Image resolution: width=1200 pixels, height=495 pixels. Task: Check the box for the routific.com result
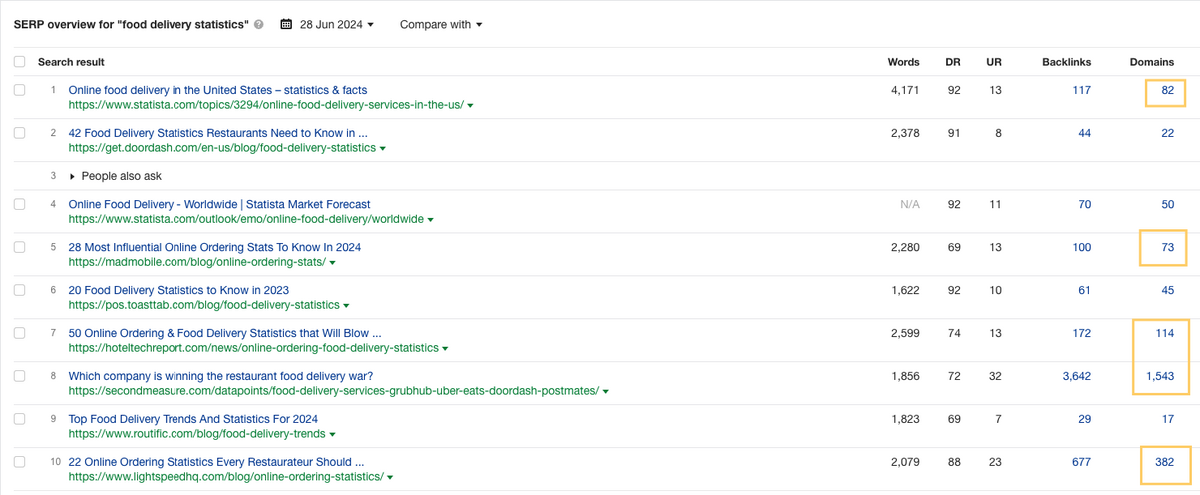tap(20, 419)
